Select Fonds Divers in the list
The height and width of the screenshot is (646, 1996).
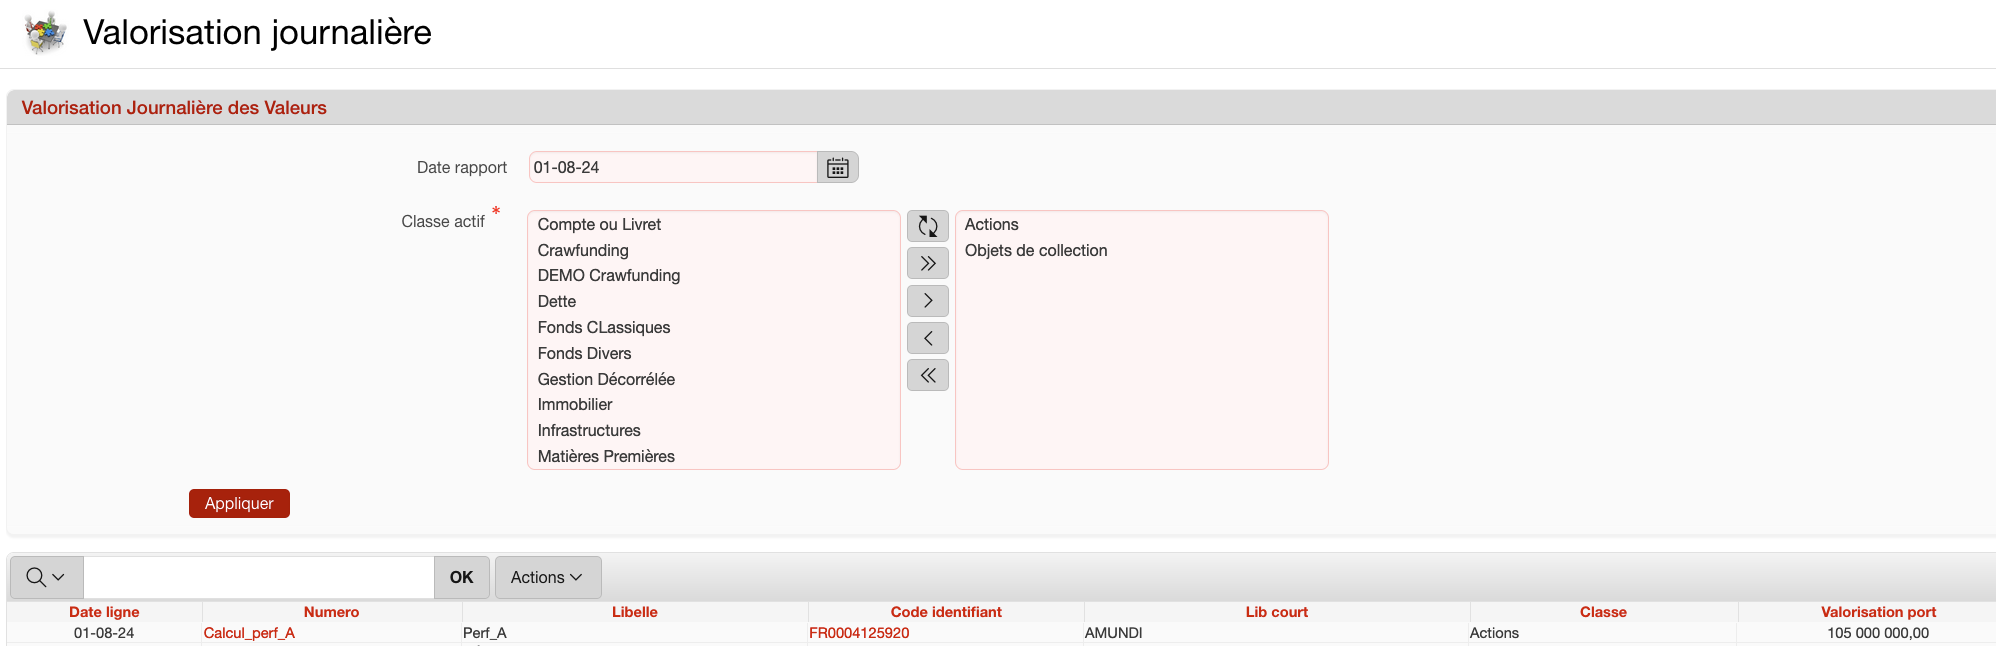584,353
